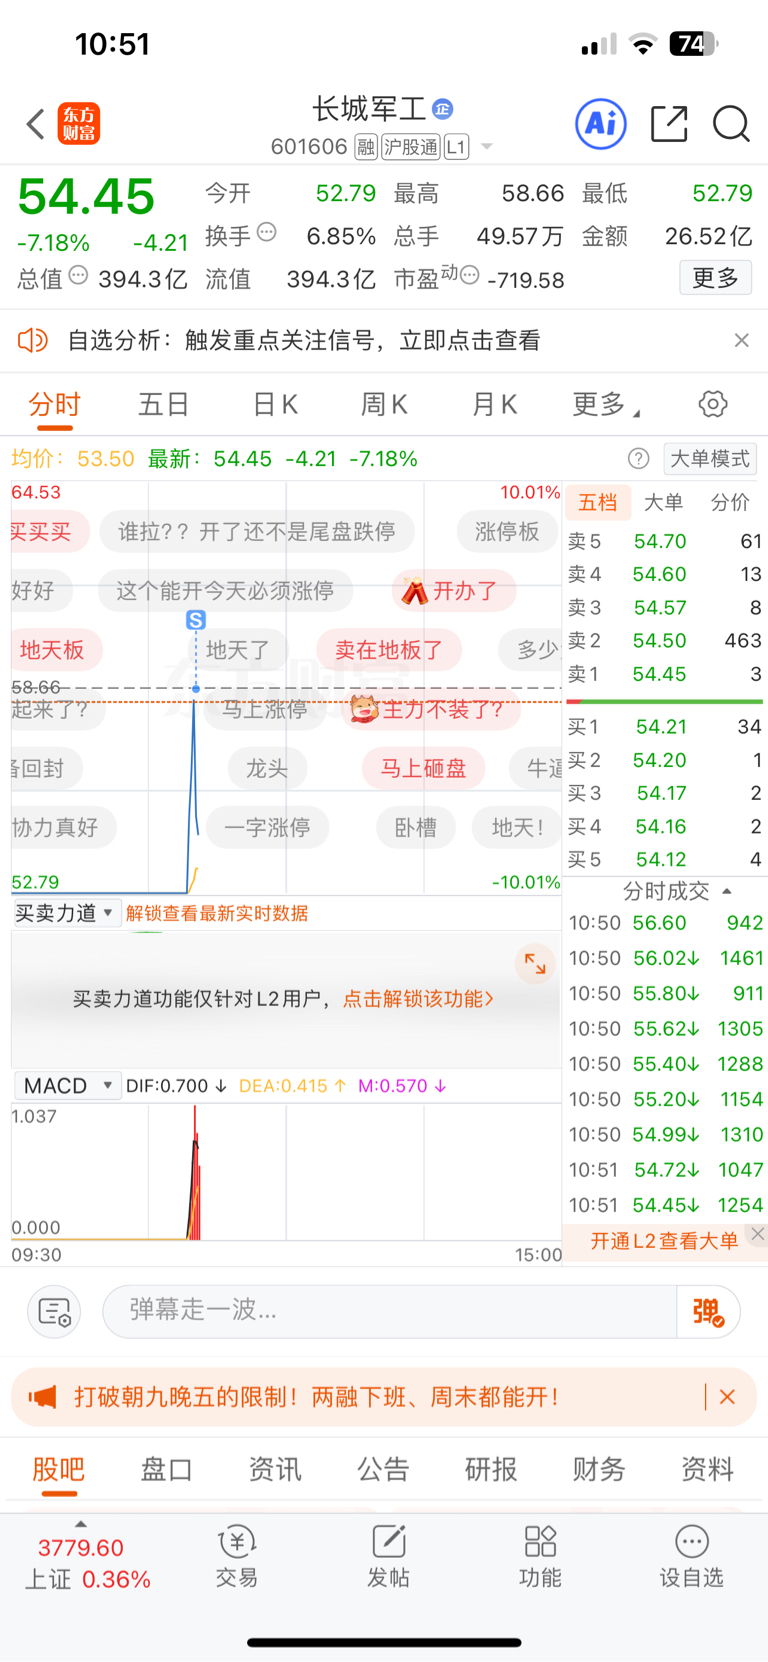Open the 东方财富 logo icon
Screen dimensions: 768x1662
coord(79,124)
